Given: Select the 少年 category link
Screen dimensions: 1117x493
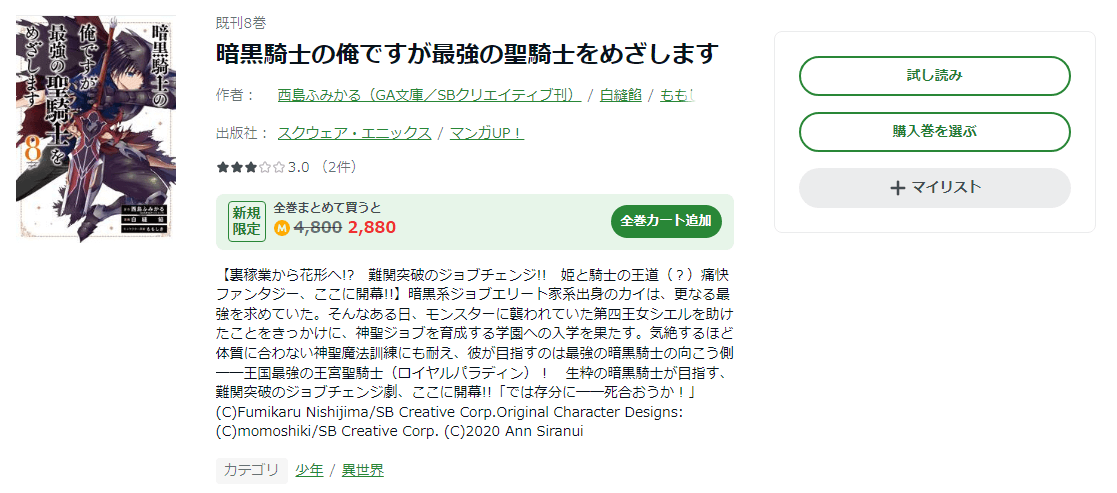Looking at the screenshot, I should 309,470.
